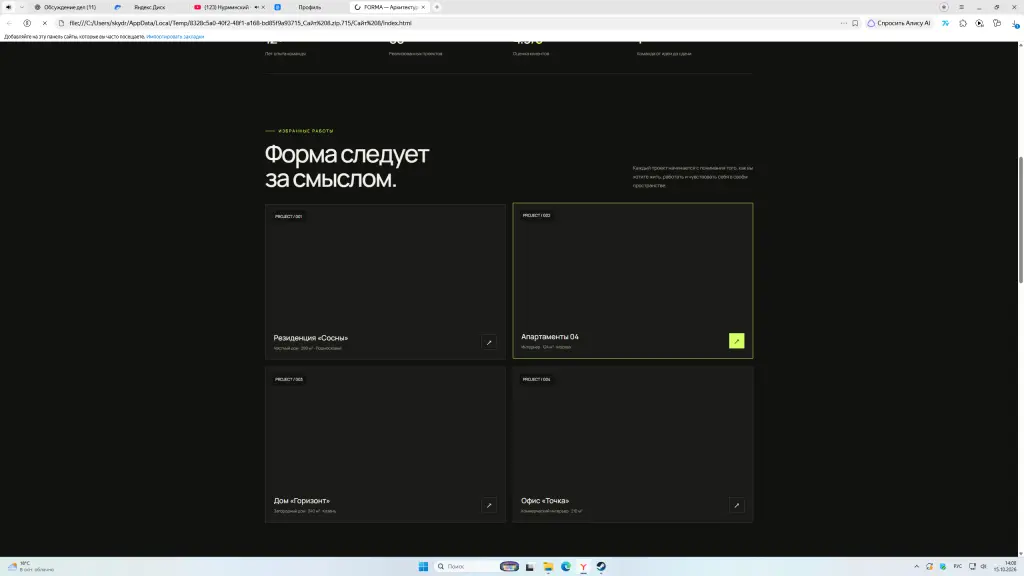Open the browser extensions puzzle icon
1024x576 pixels.
coord(963,23)
